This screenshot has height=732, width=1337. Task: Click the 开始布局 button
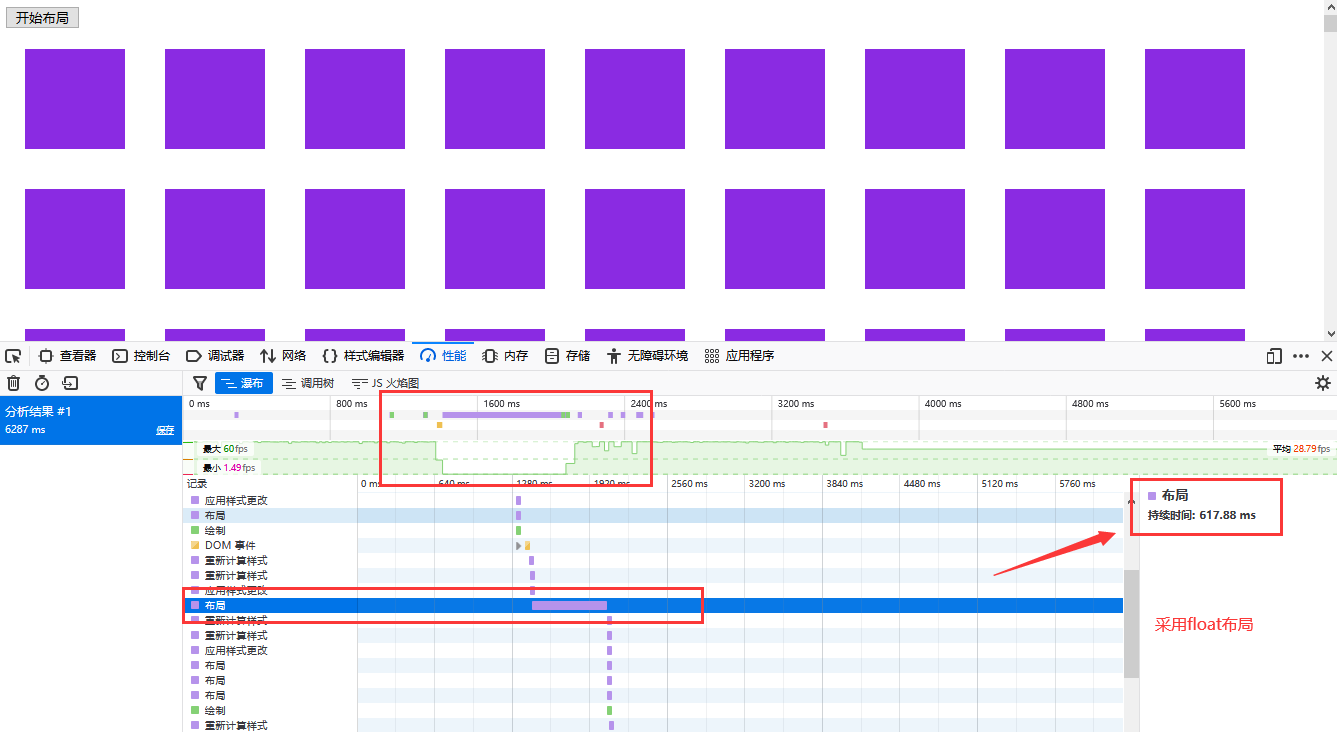pyautogui.click(x=42, y=18)
